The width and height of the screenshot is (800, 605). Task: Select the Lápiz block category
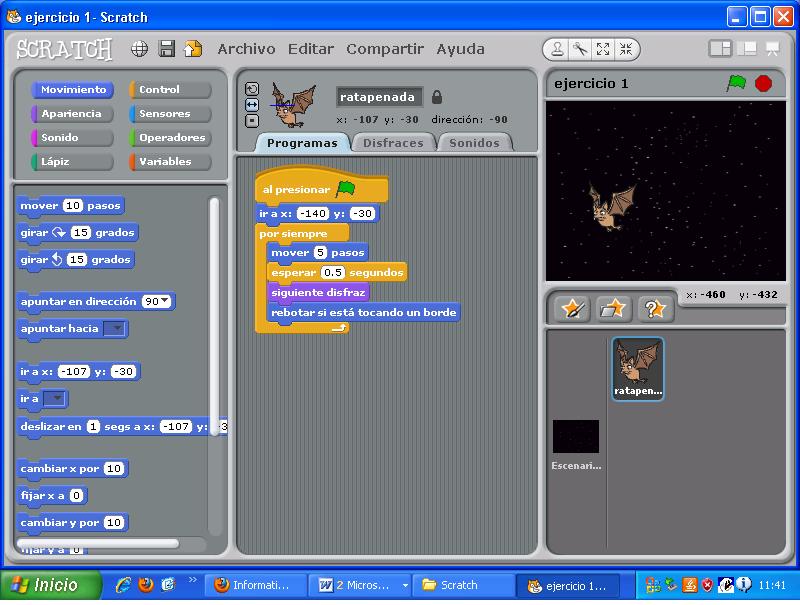pos(73,161)
